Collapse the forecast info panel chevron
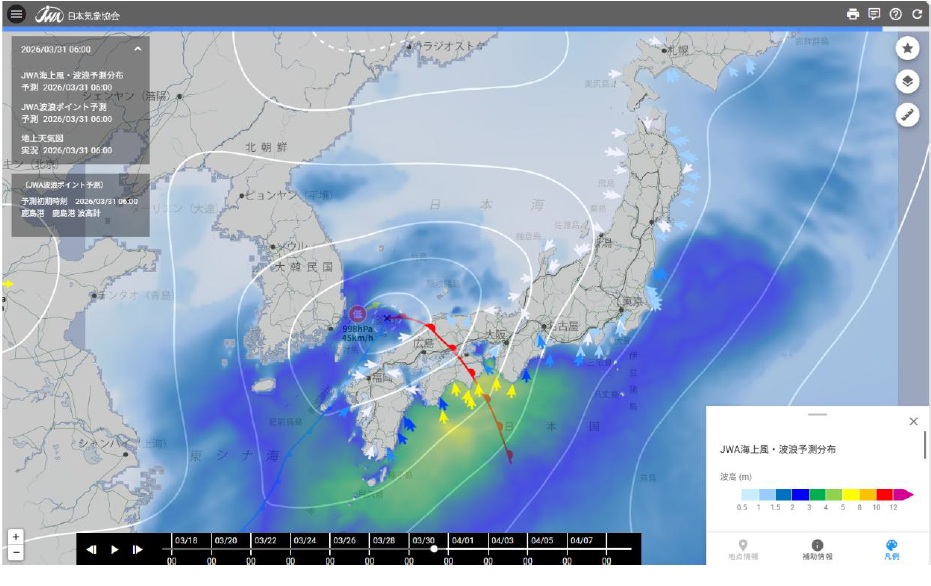The image size is (931, 586). pos(137,48)
